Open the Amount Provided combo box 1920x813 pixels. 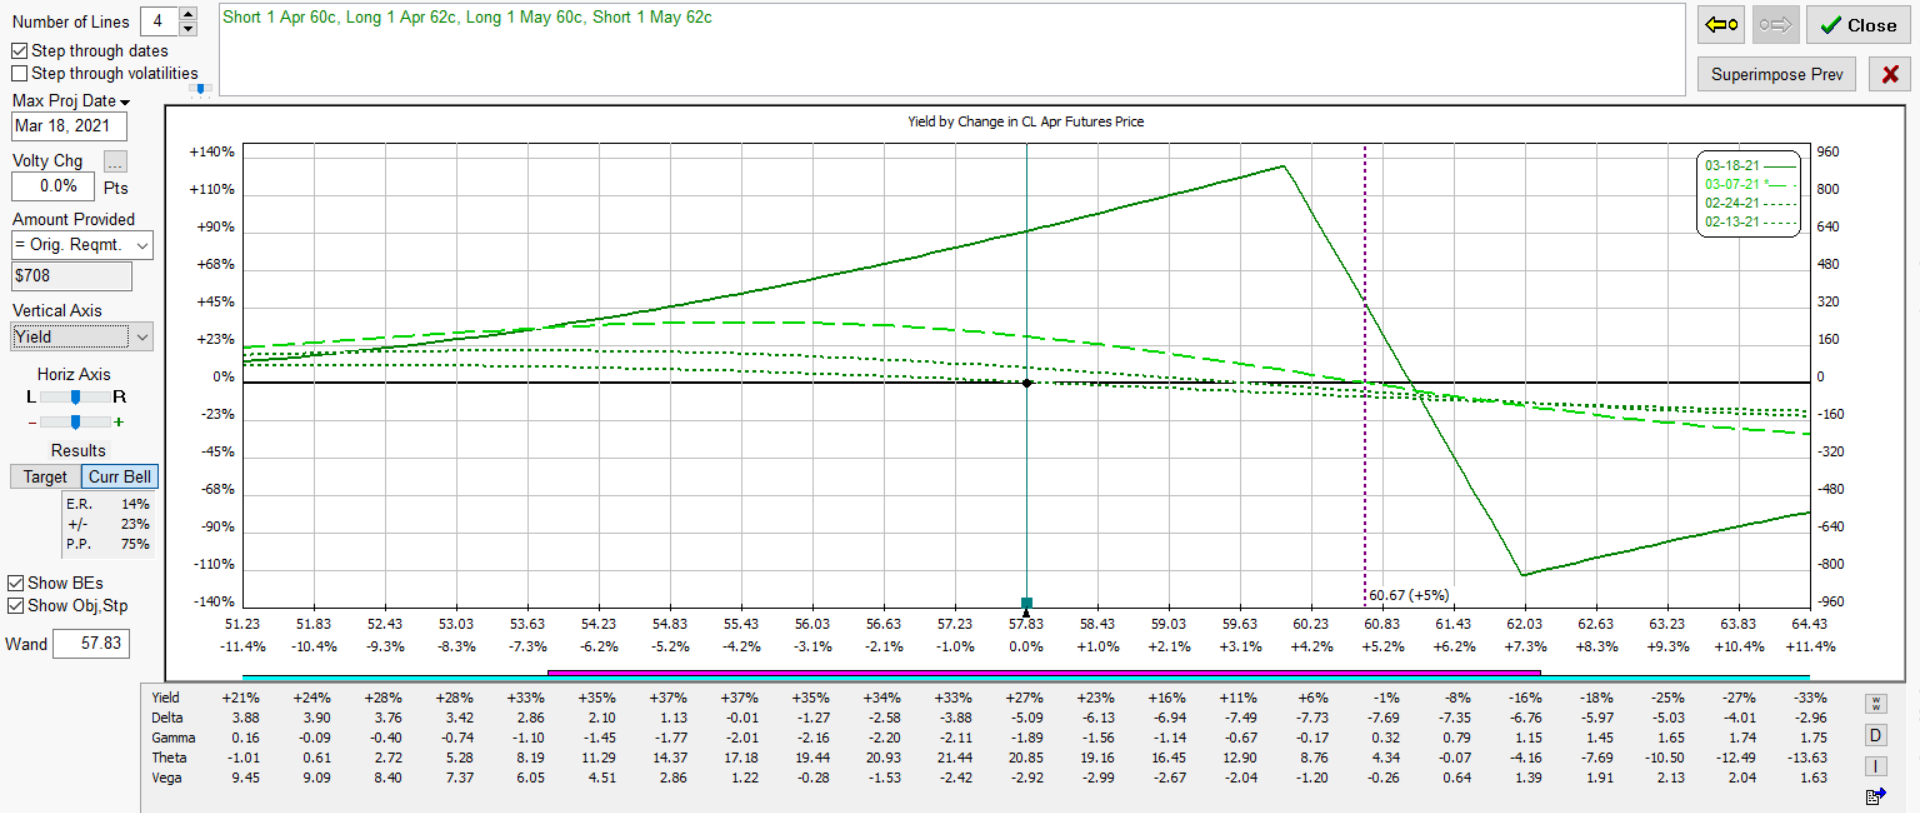(82, 245)
